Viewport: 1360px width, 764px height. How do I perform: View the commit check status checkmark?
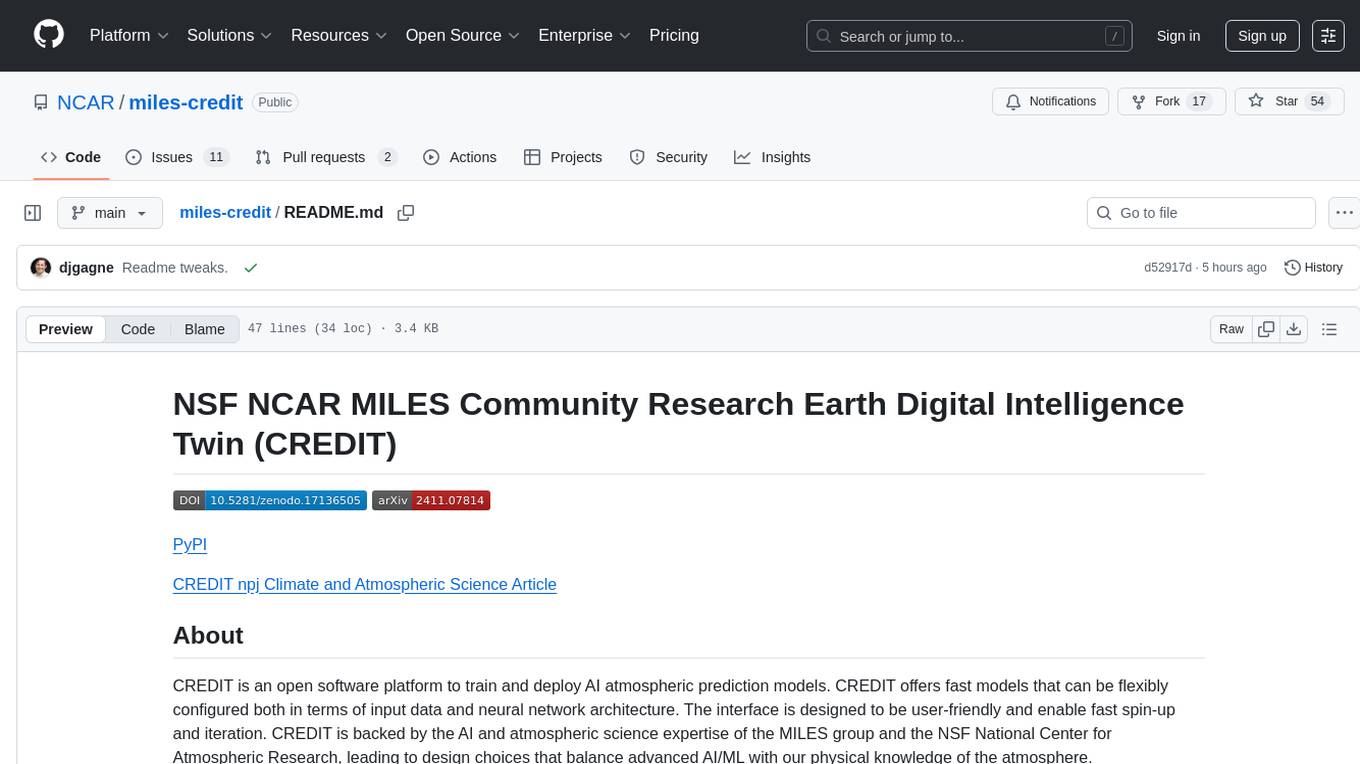coord(250,268)
